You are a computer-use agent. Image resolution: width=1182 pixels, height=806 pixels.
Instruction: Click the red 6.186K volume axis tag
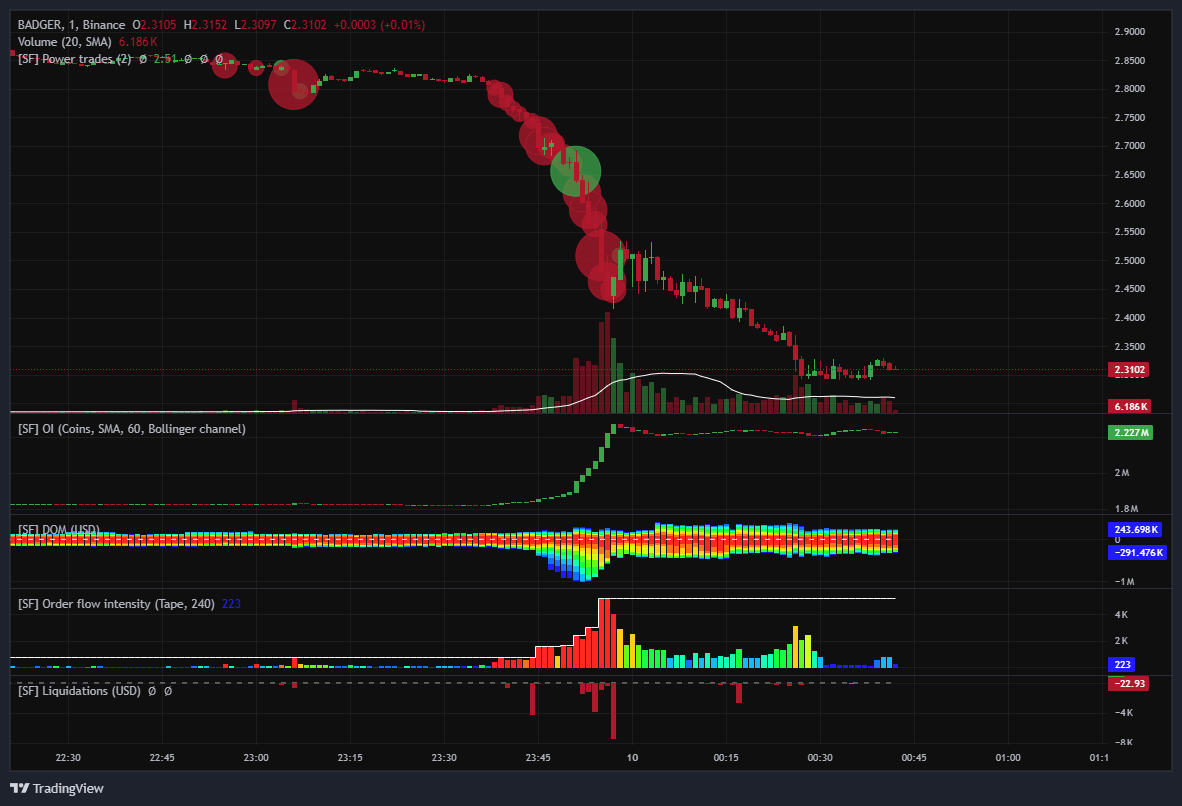(1128, 406)
